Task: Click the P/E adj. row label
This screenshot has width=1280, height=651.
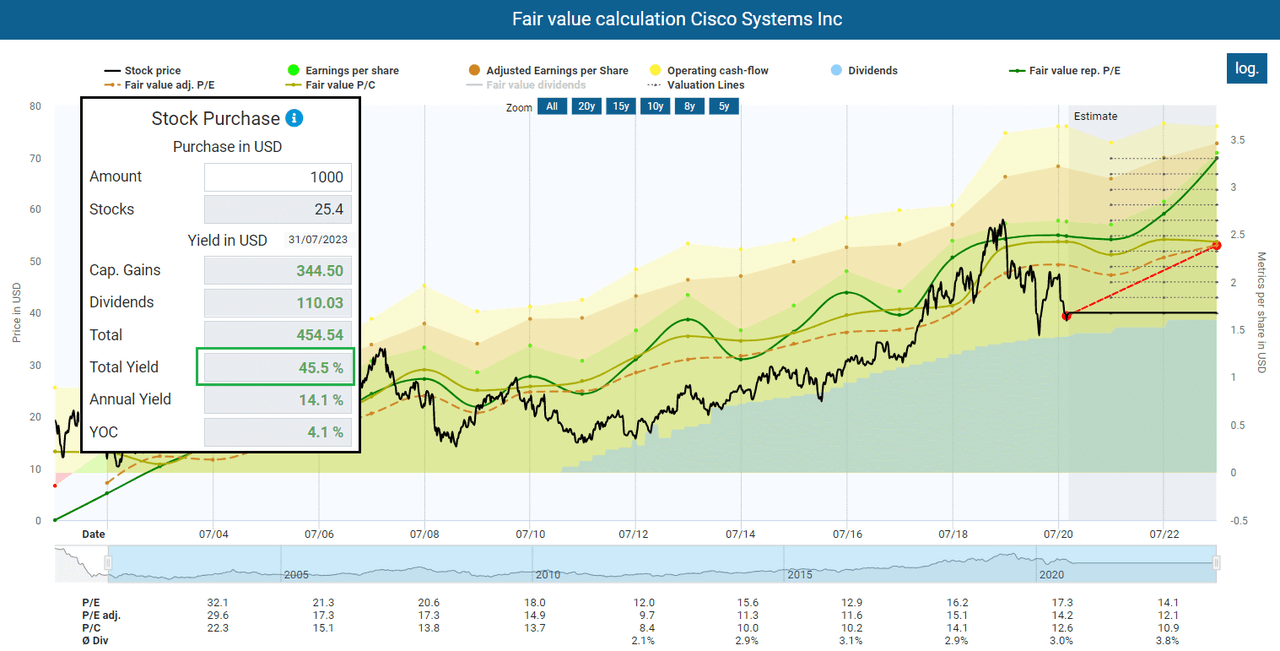Action: (102, 615)
